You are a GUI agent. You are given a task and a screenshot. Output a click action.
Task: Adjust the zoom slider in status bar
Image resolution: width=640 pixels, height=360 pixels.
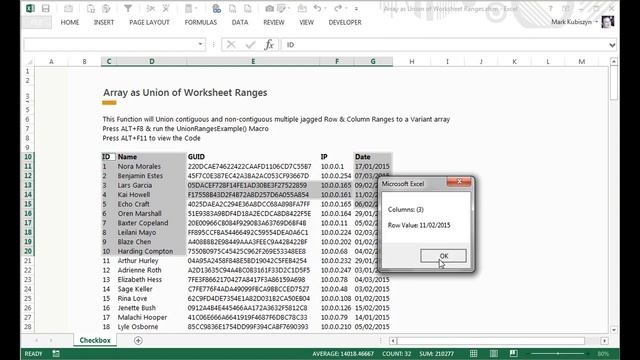click(x=558, y=353)
